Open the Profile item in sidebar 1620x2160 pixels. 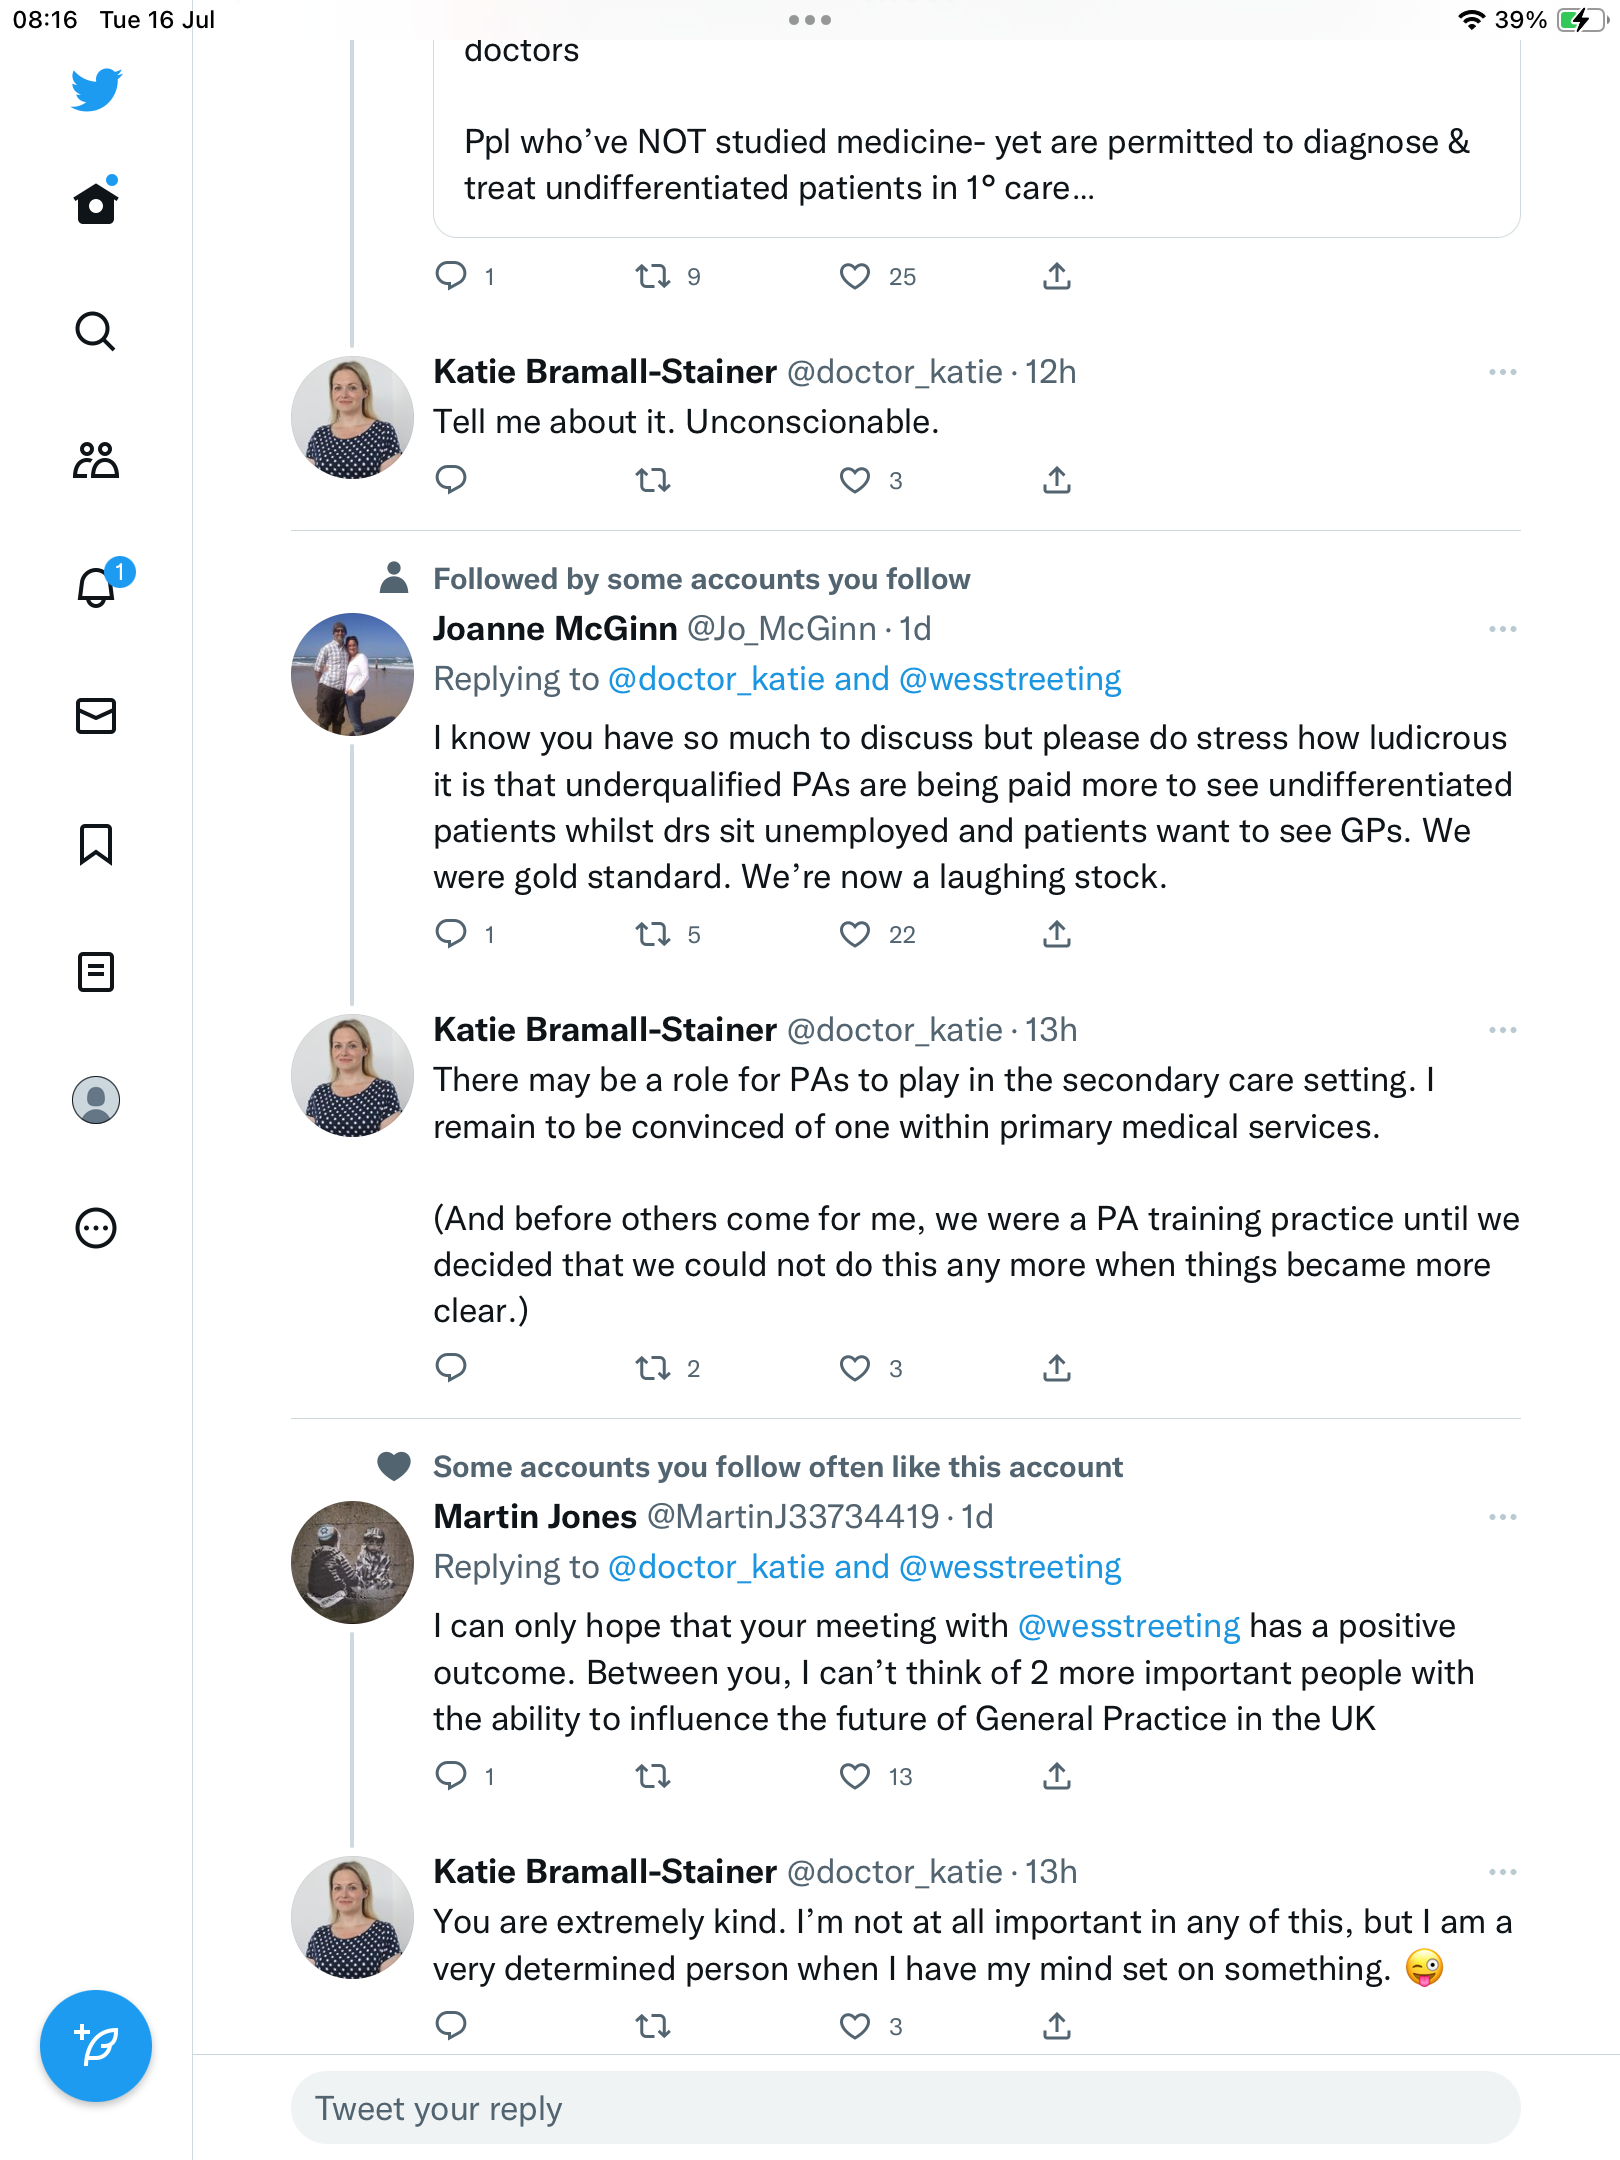[x=96, y=1100]
